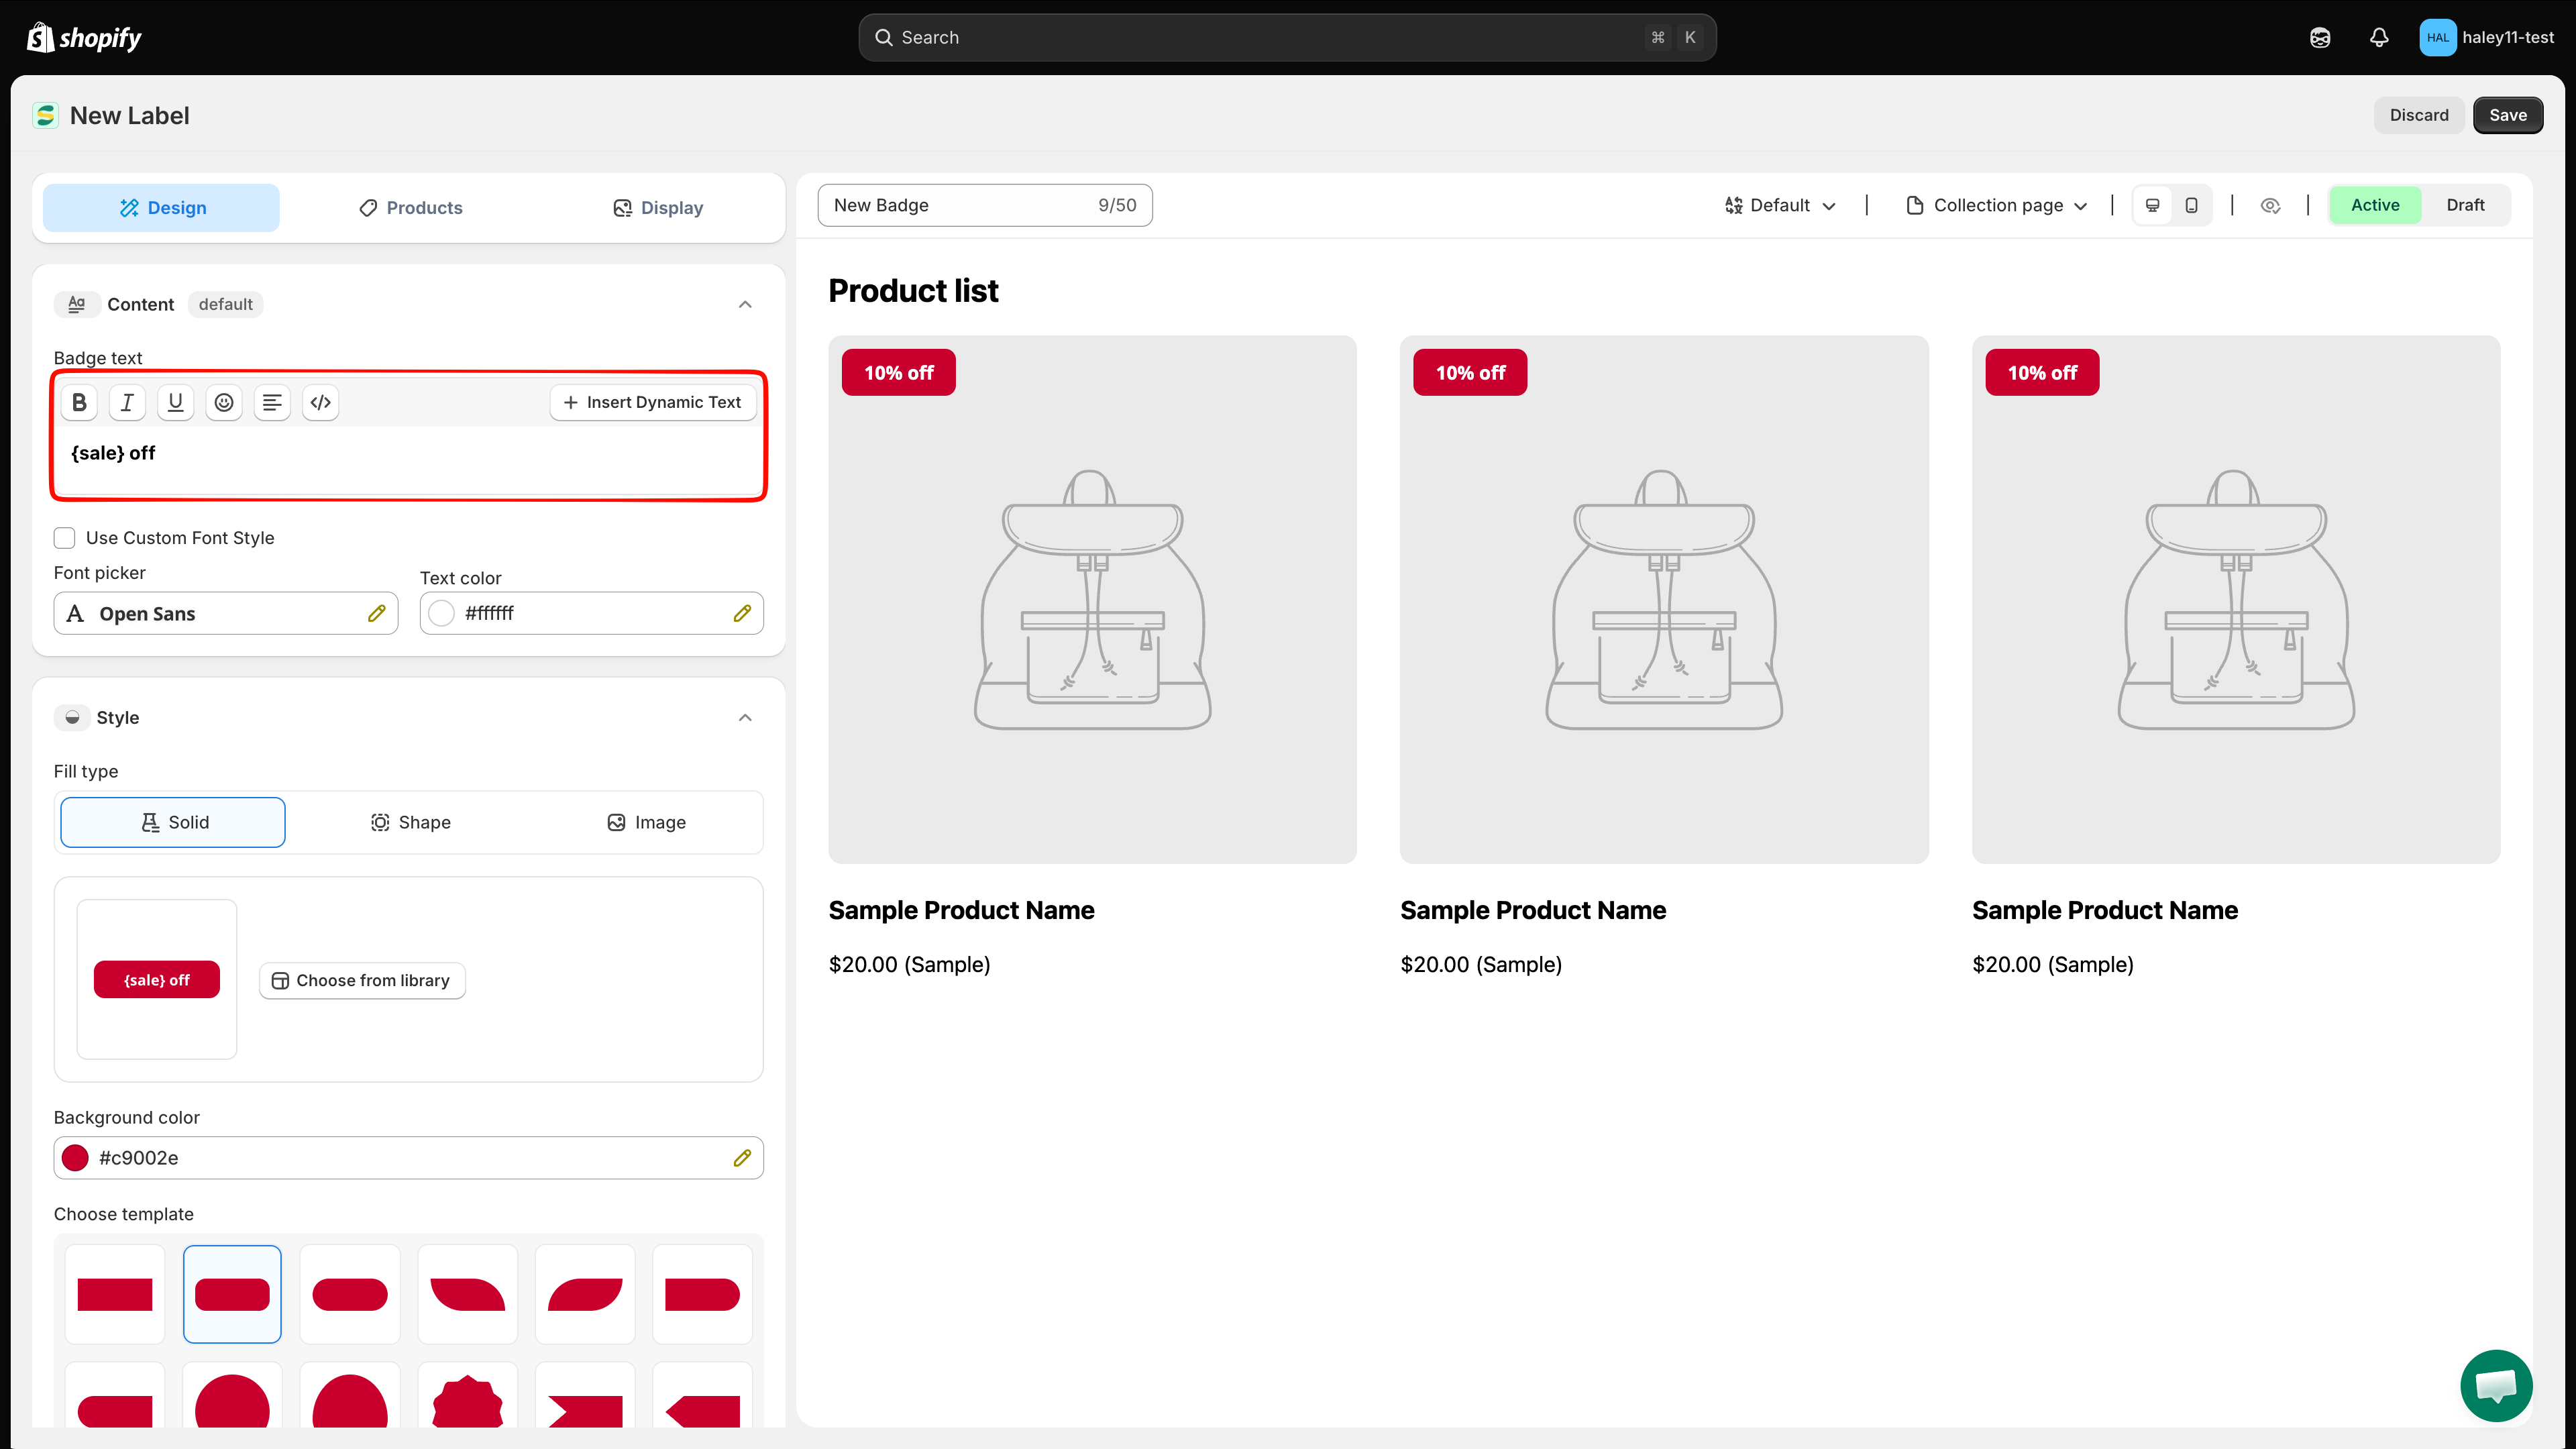Click the Shopify search bar

(1287, 37)
